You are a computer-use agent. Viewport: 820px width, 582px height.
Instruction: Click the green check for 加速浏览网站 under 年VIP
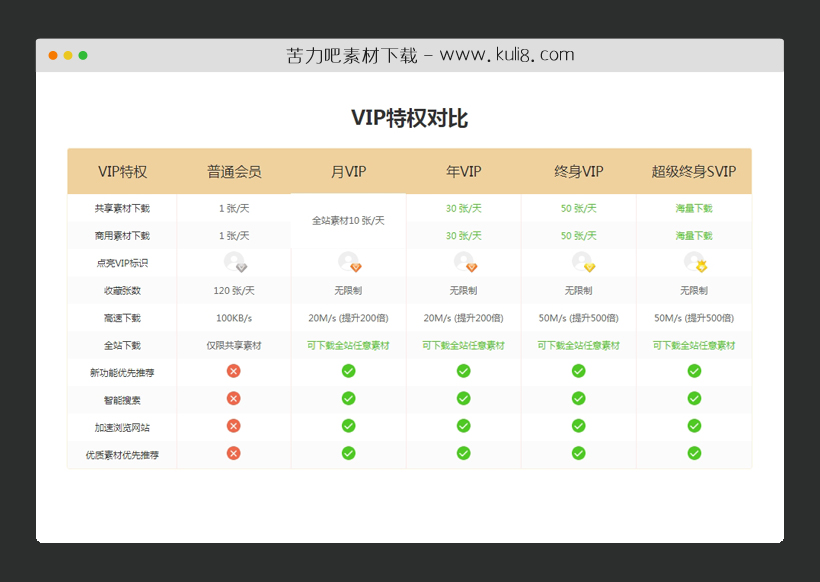point(463,425)
